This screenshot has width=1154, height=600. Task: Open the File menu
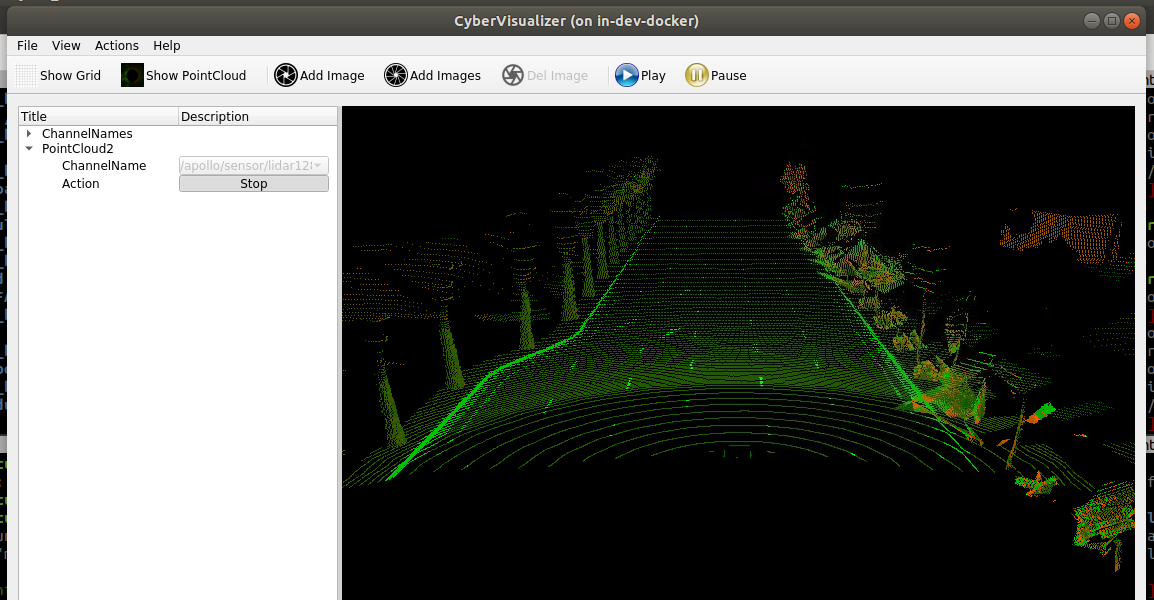[27, 45]
